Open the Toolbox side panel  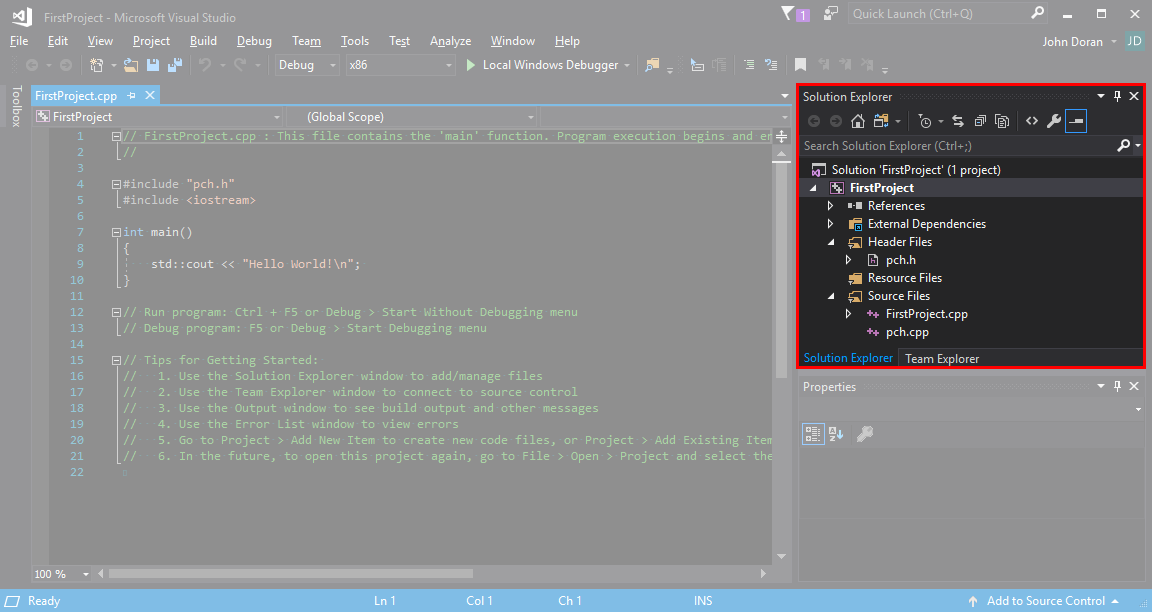[16, 107]
